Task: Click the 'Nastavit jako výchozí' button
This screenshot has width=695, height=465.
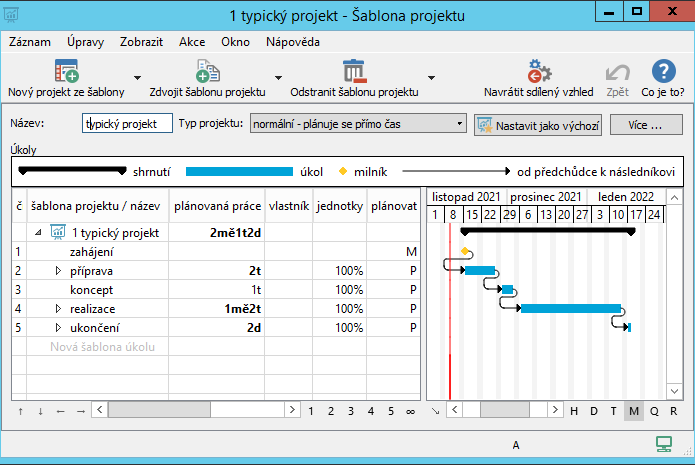Action: coord(538,125)
